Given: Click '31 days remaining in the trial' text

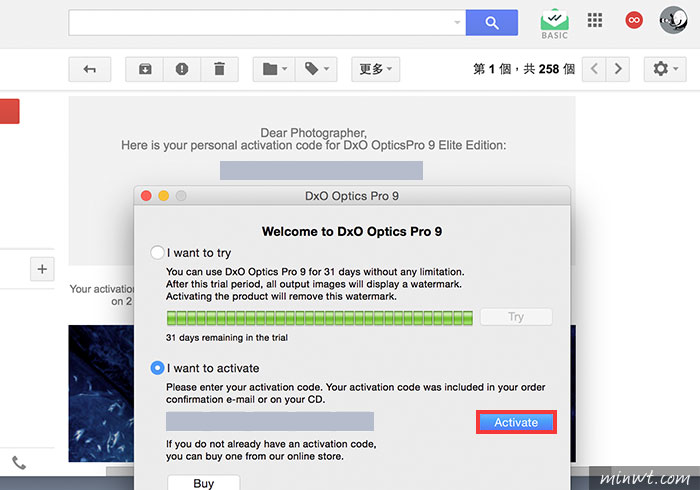Looking at the screenshot, I should [x=227, y=338].
